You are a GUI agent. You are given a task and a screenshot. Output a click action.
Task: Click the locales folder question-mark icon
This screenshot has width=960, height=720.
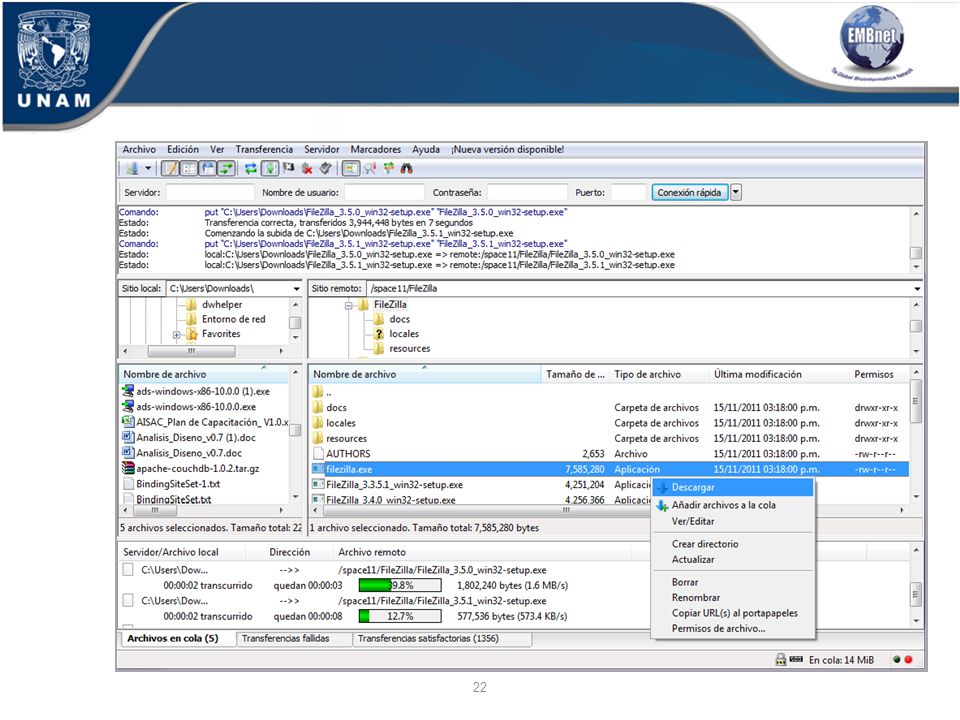[378, 334]
